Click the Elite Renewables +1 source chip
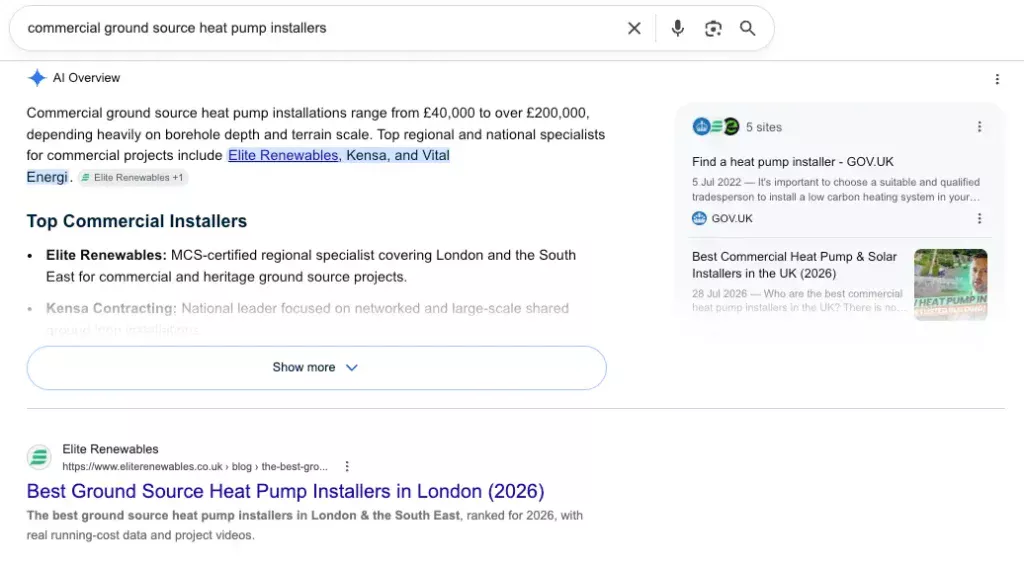1024x565 pixels. [x=133, y=178]
